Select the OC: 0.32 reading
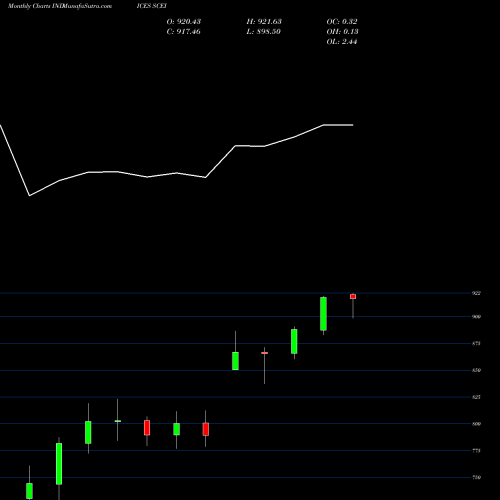This screenshot has width=500, height=500. tap(342, 22)
